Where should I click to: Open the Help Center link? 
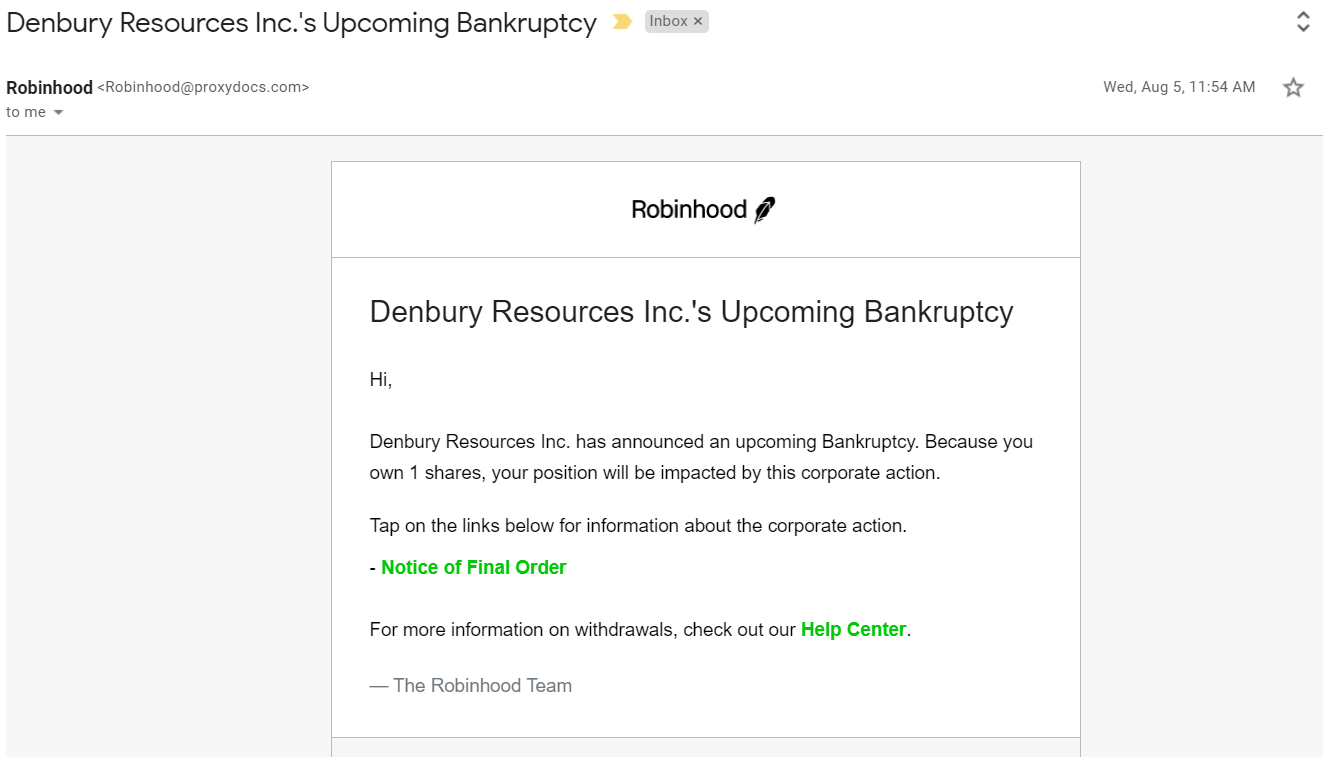(x=853, y=629)
